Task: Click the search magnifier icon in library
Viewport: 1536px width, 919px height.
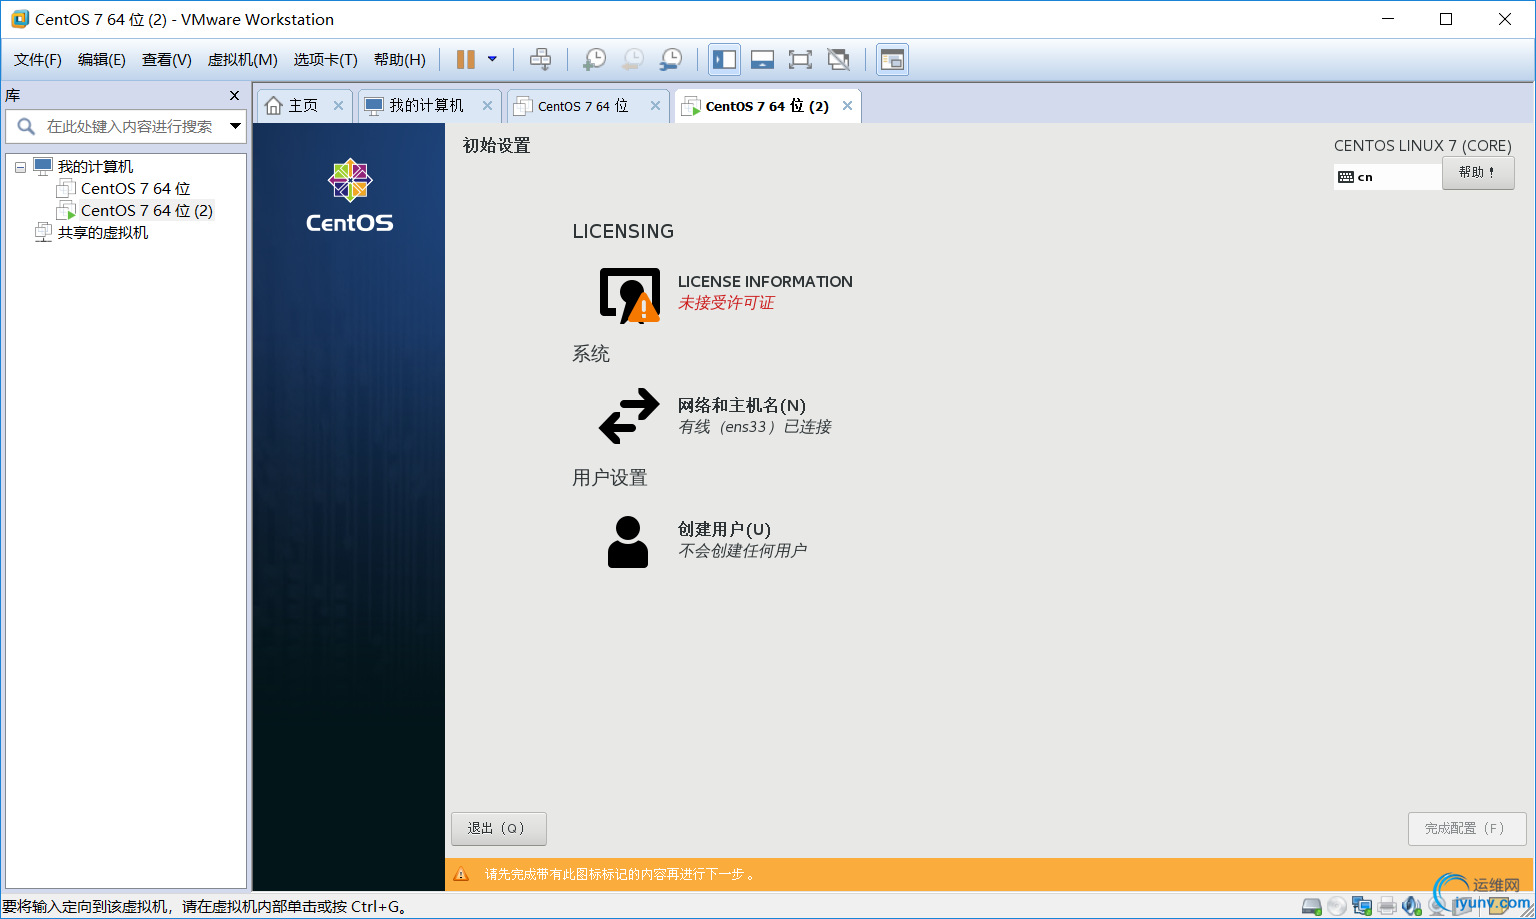Action: [x=26, y=126]
